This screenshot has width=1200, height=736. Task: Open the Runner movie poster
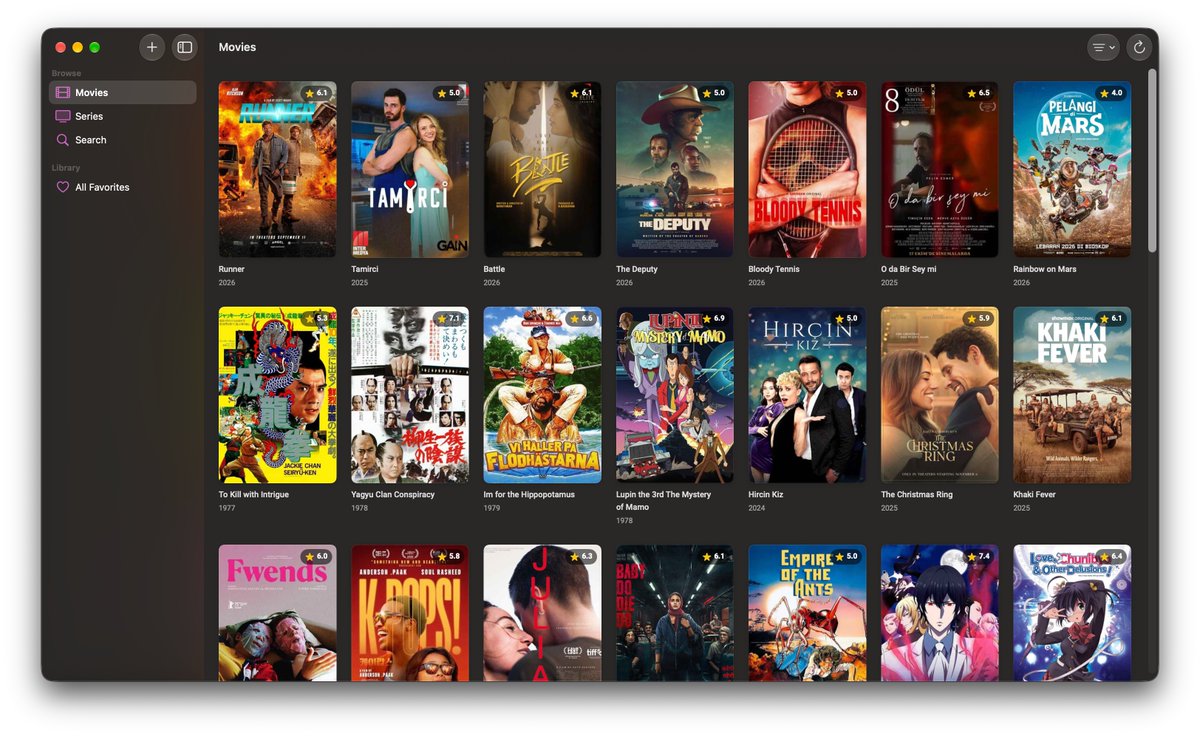click(x=277, y=169)
